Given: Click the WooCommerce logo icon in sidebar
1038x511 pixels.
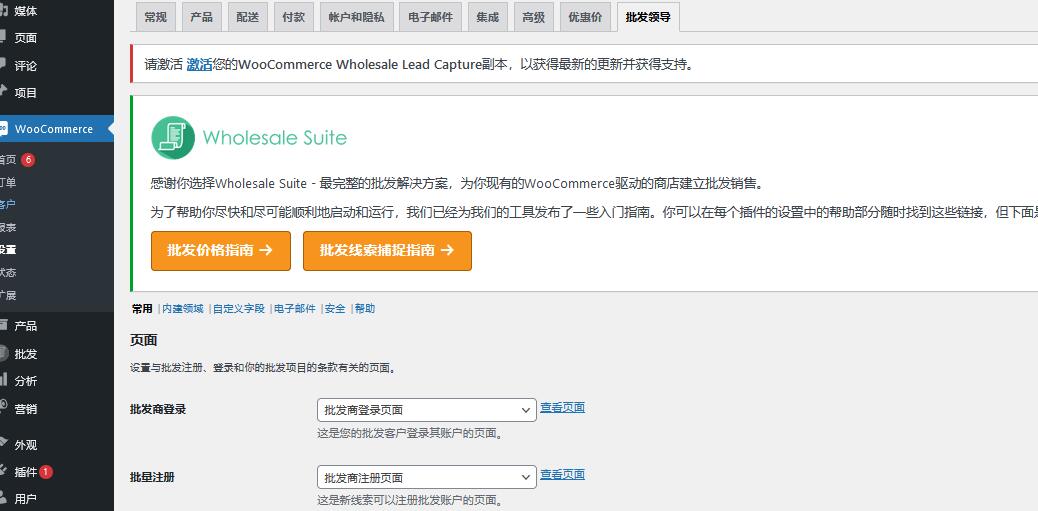Looking at the screenshot, I should [3, 128].
